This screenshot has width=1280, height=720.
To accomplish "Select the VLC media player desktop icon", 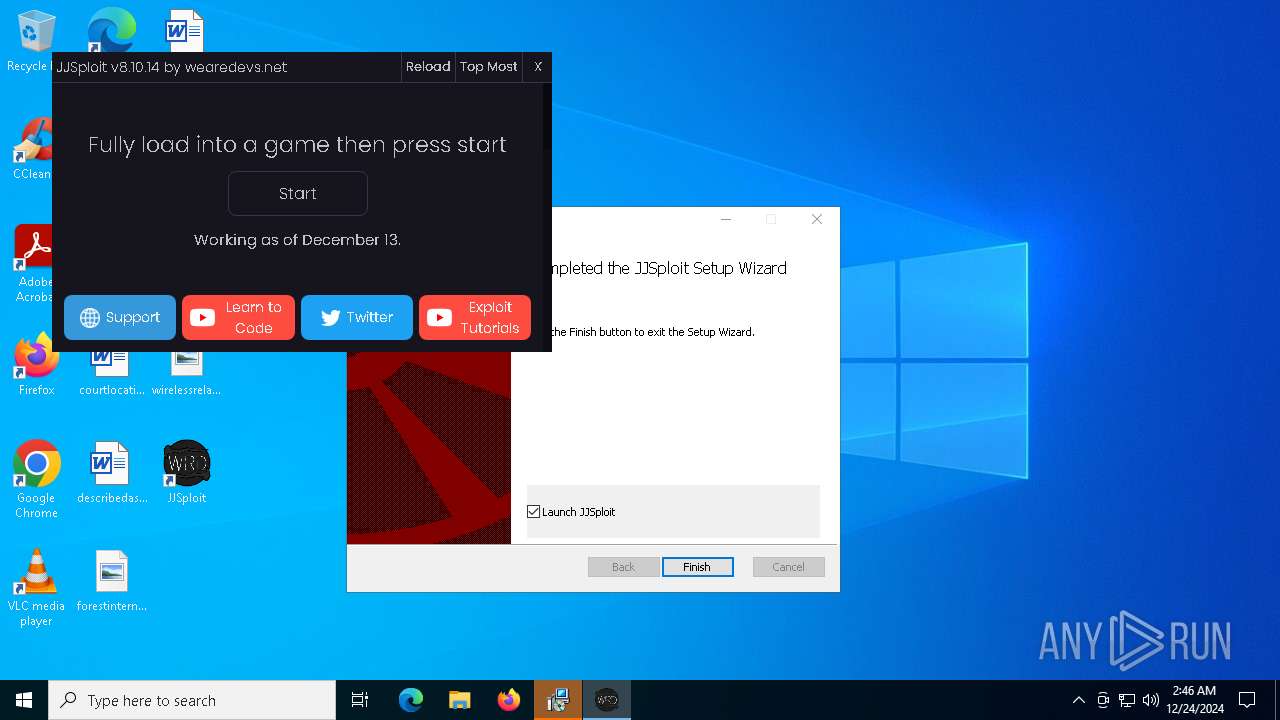I will coord(36,588).
